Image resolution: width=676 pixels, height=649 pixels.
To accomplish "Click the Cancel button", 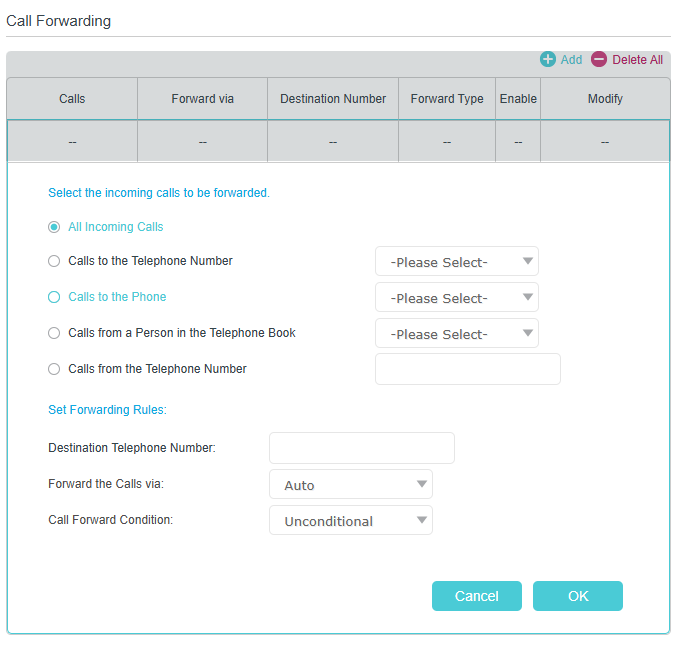I will (x=477, y=596).
